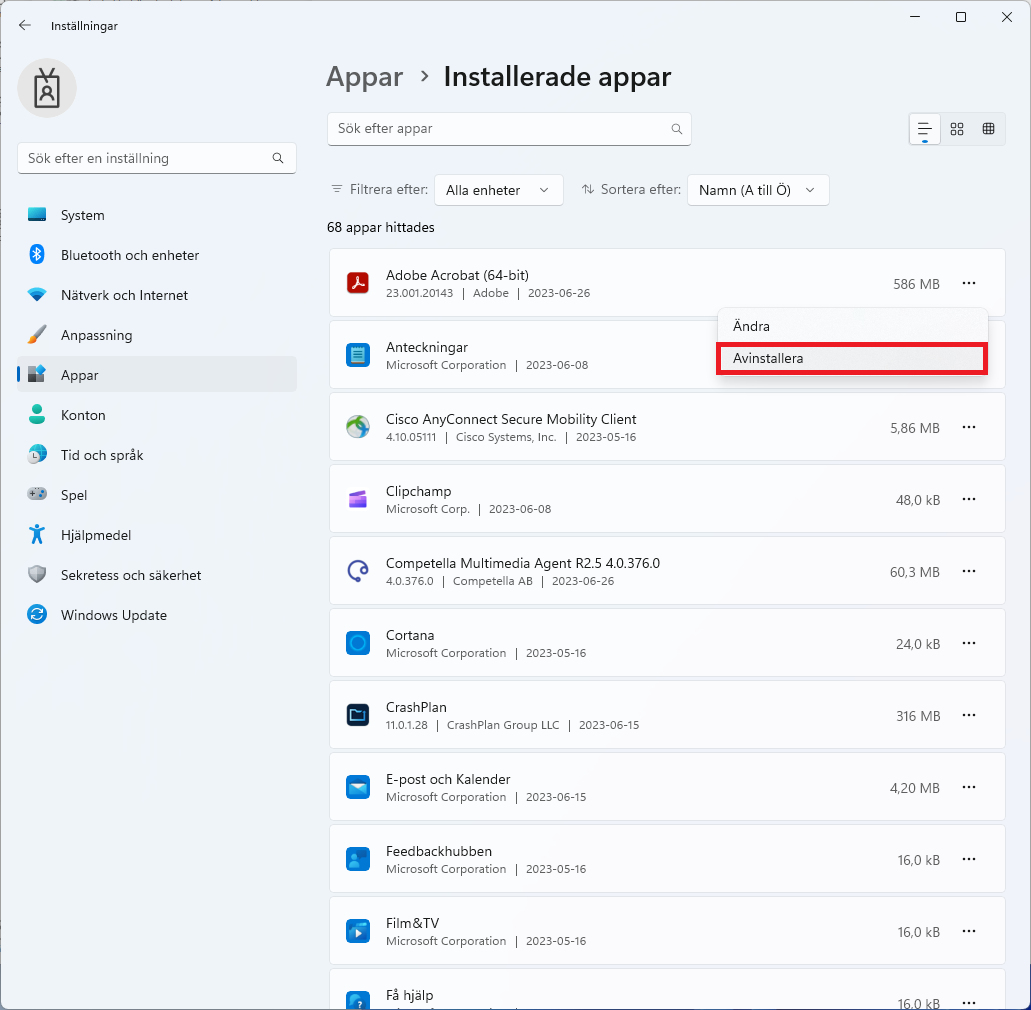Open more options for Feedbackhubben
This screenshot has height=1010, width=1031.
coord(969,859)
